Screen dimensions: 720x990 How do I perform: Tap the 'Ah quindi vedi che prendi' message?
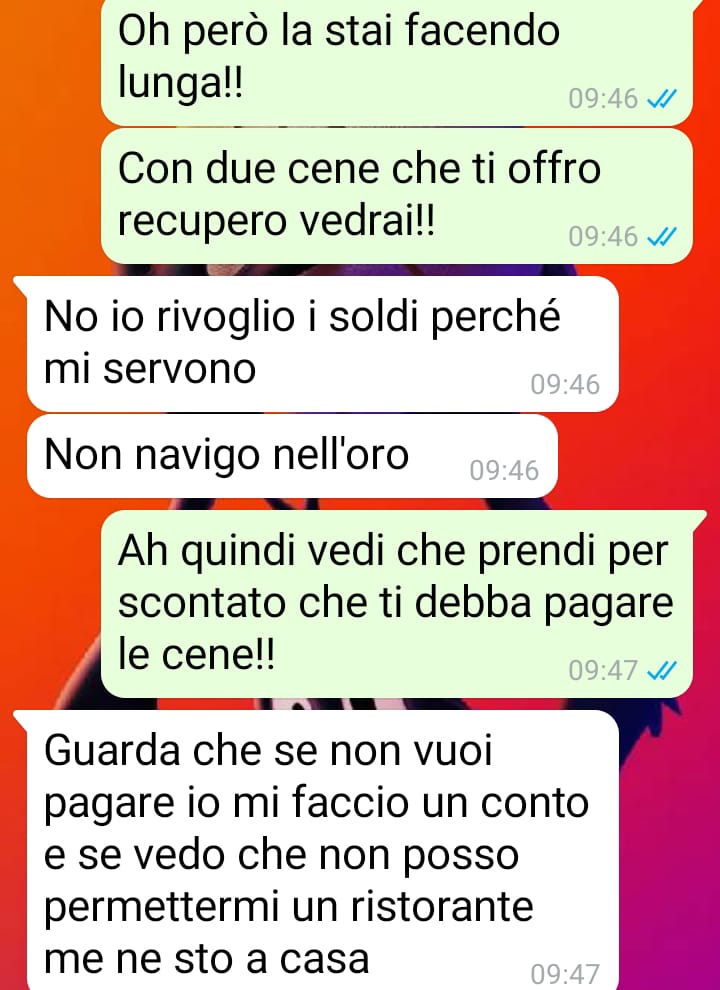[397, 604]
